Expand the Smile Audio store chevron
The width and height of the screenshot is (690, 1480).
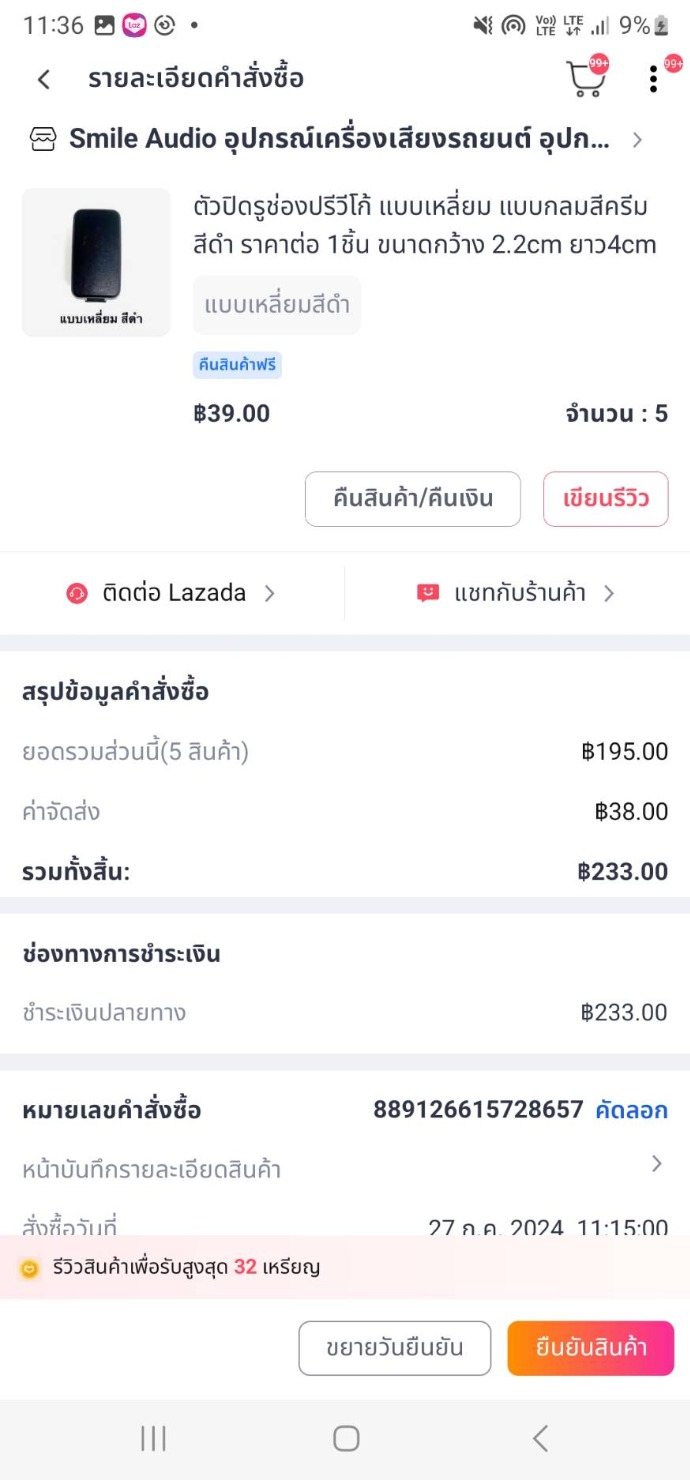coord(637,140)
